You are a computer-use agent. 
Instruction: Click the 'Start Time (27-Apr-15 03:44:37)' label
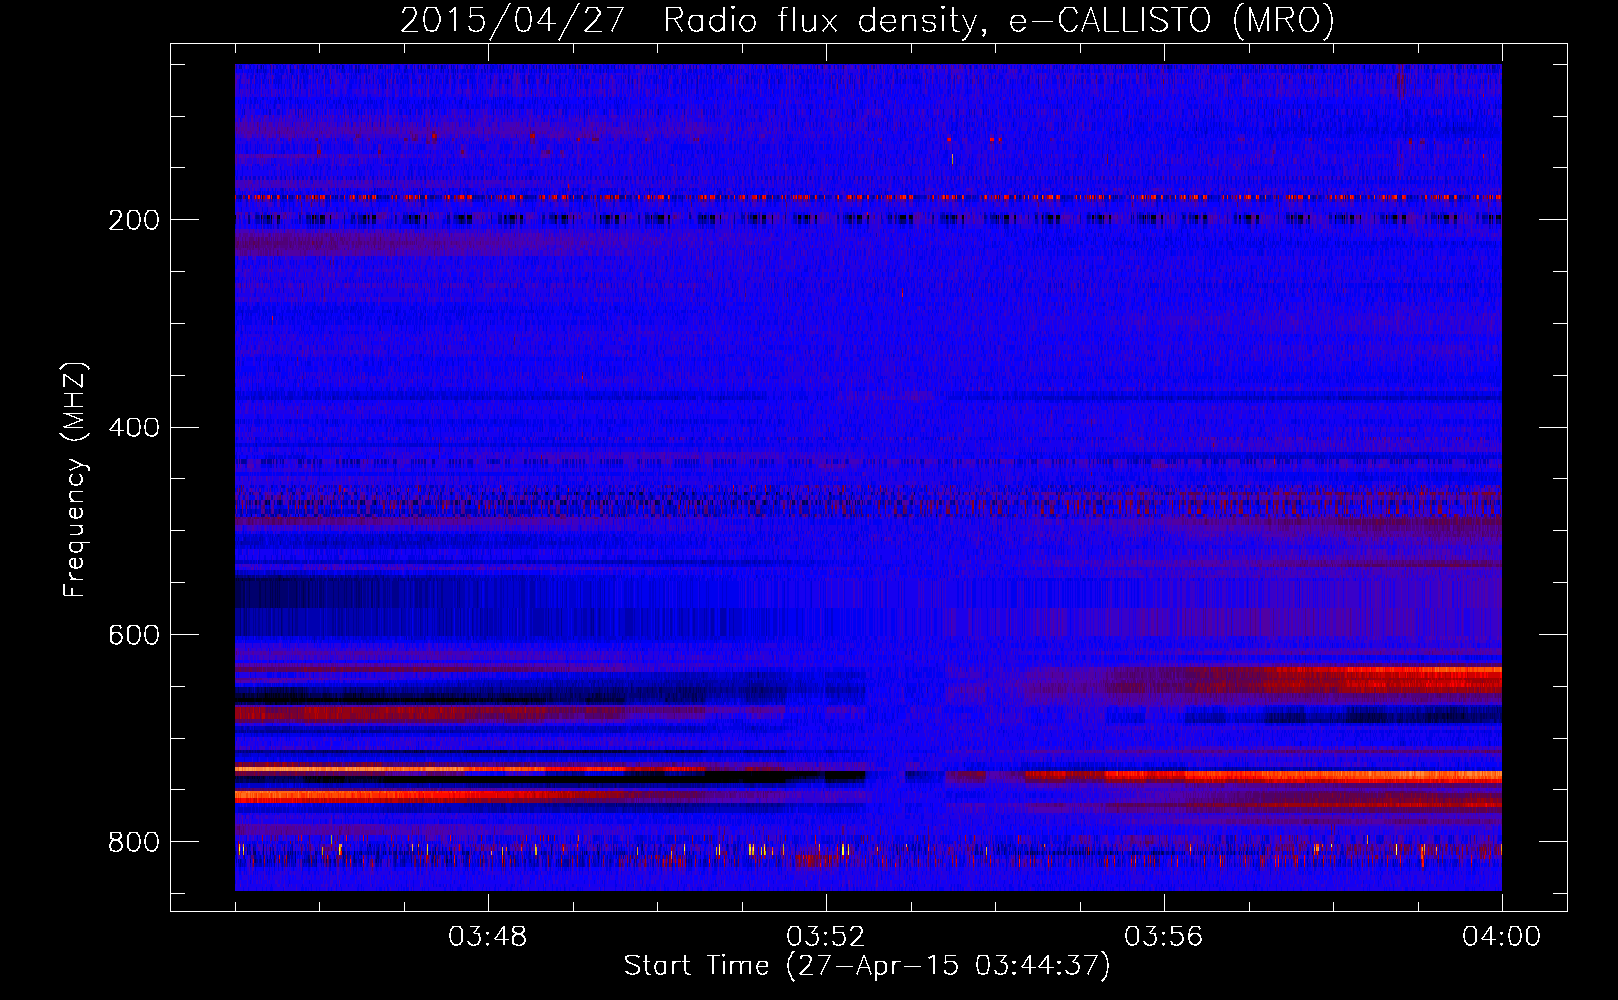tap(867, 966)
